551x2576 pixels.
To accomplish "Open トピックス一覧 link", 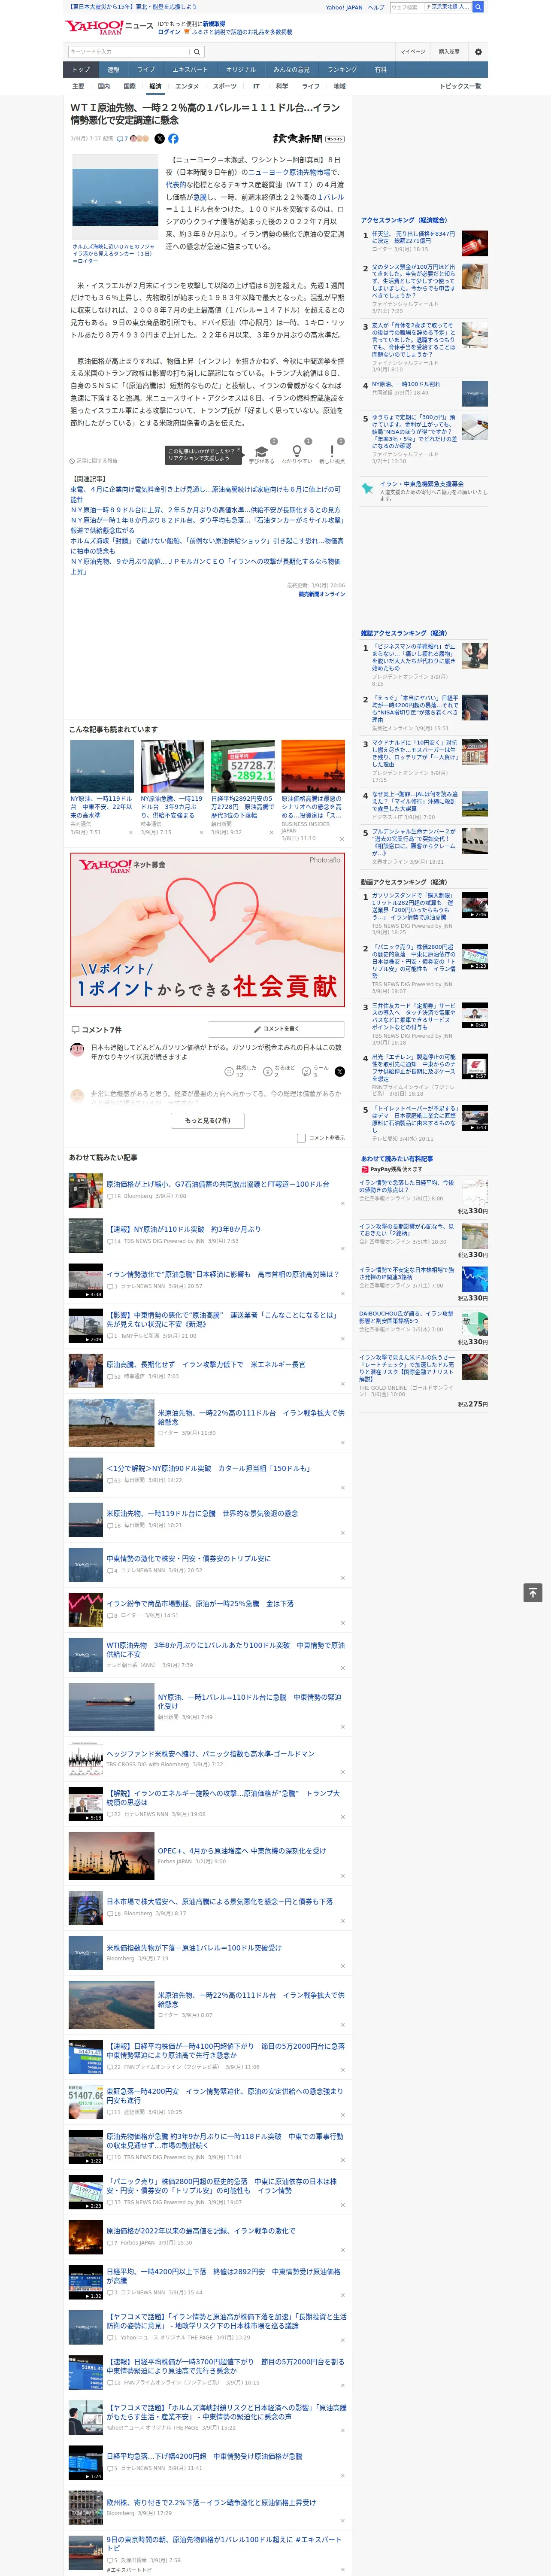I will click(x=460, y=86).
